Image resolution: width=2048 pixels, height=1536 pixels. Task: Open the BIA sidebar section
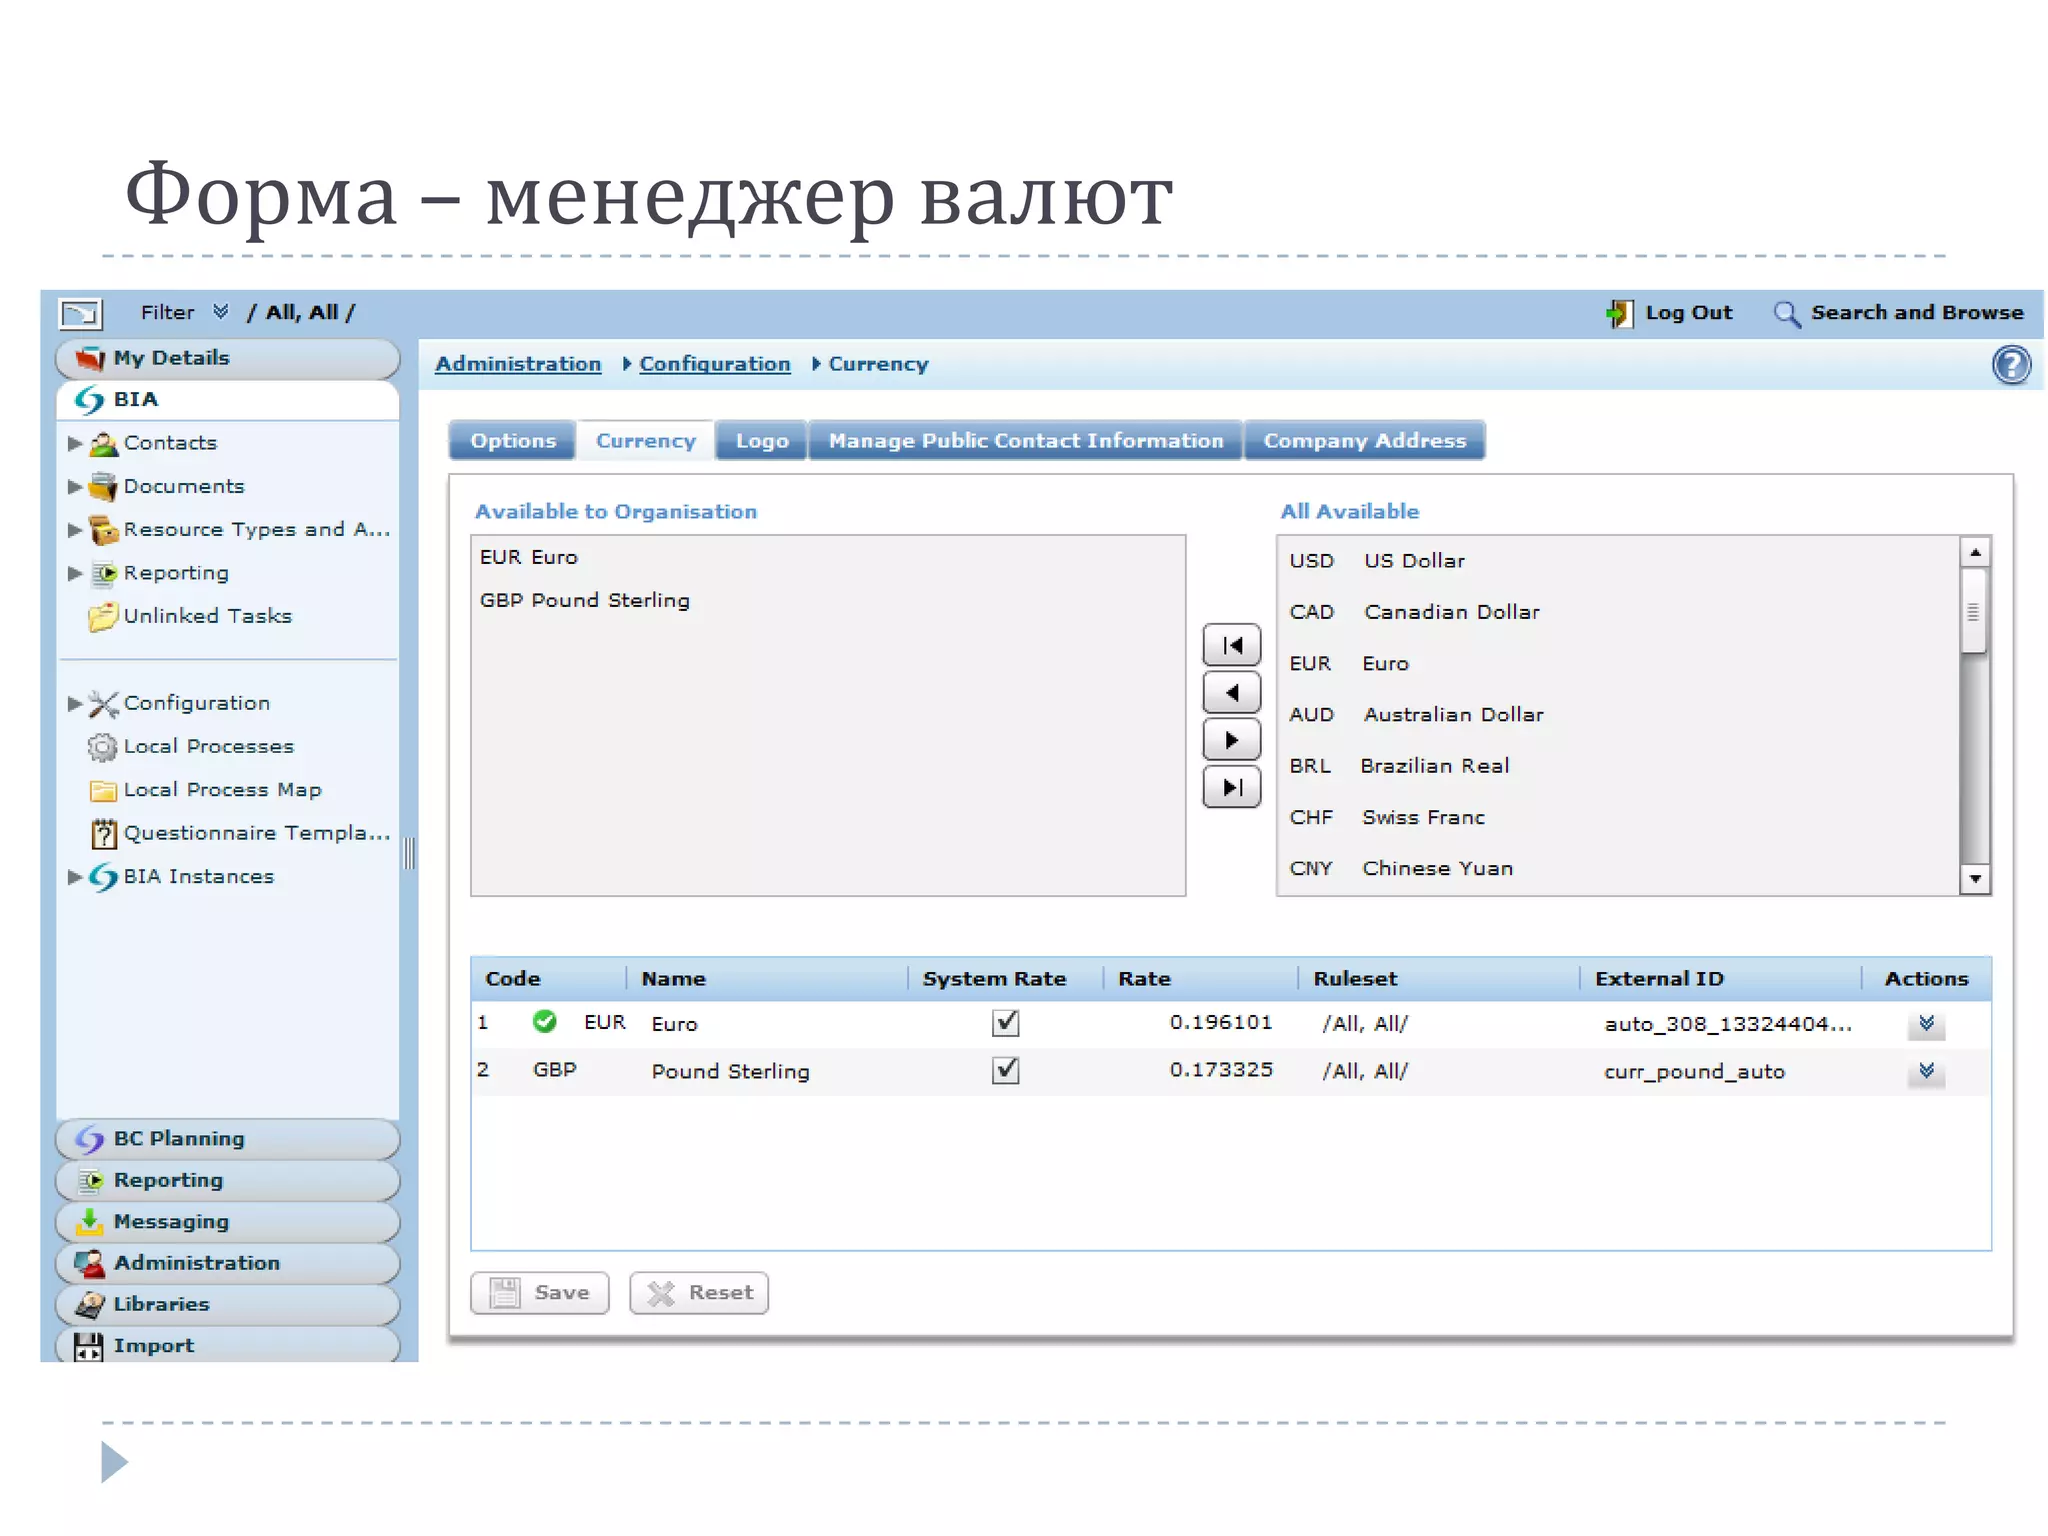[x=228, y=400]
